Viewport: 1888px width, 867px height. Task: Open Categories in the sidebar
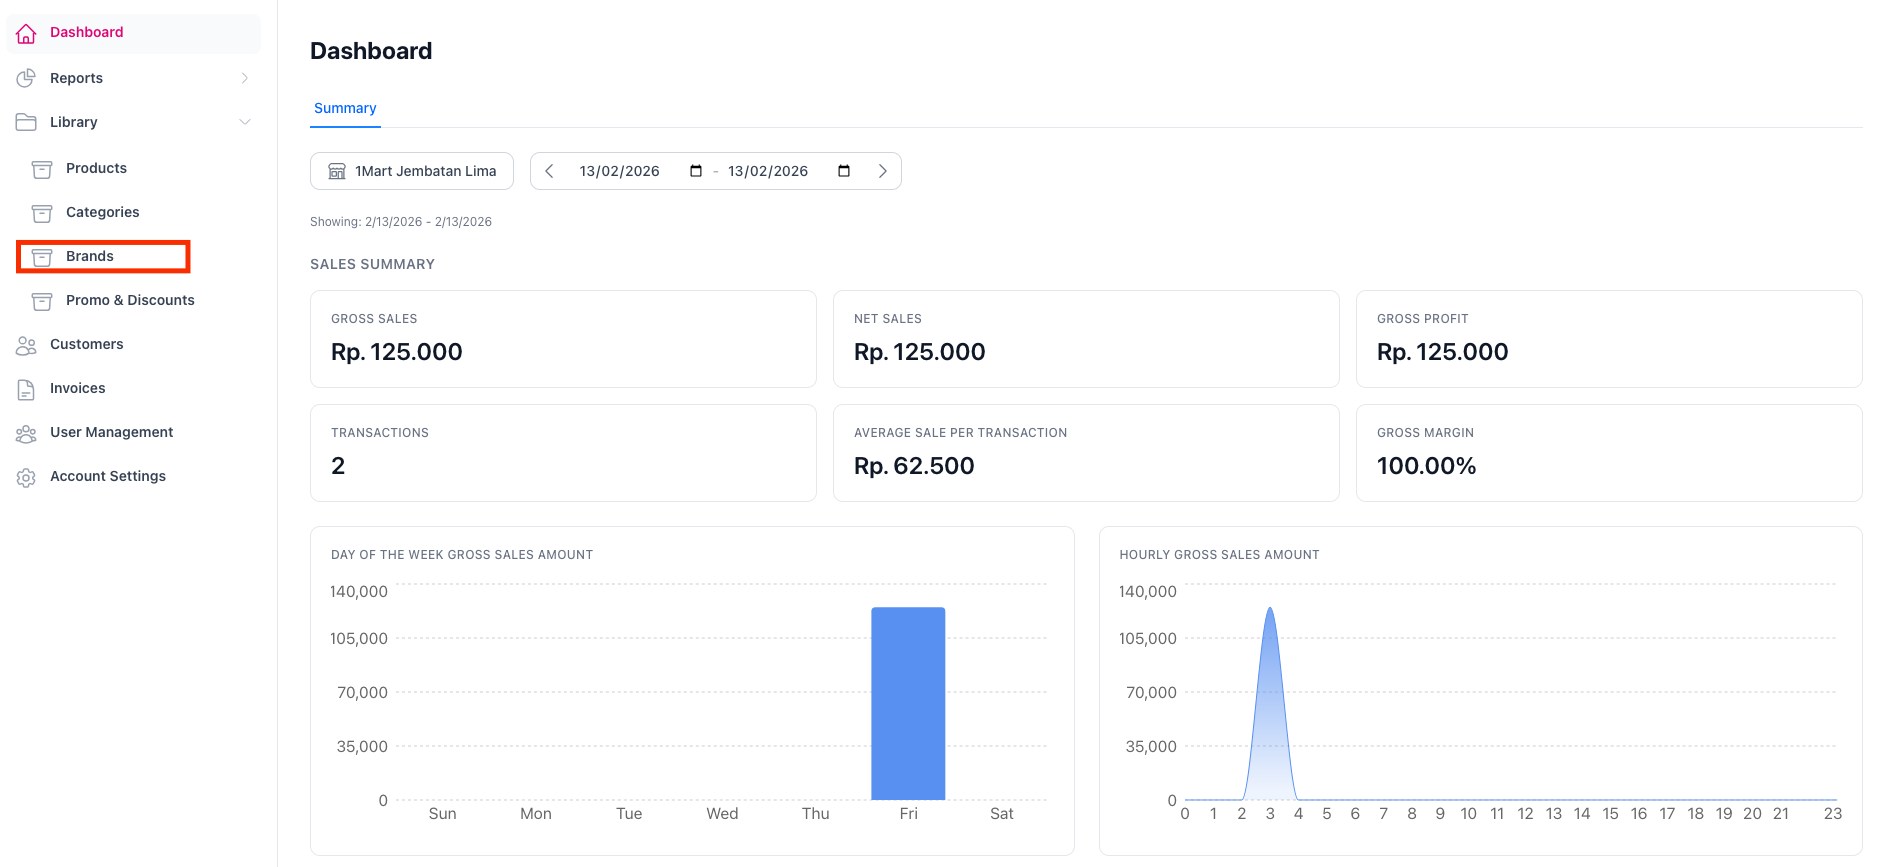click(x=102, y=212)
